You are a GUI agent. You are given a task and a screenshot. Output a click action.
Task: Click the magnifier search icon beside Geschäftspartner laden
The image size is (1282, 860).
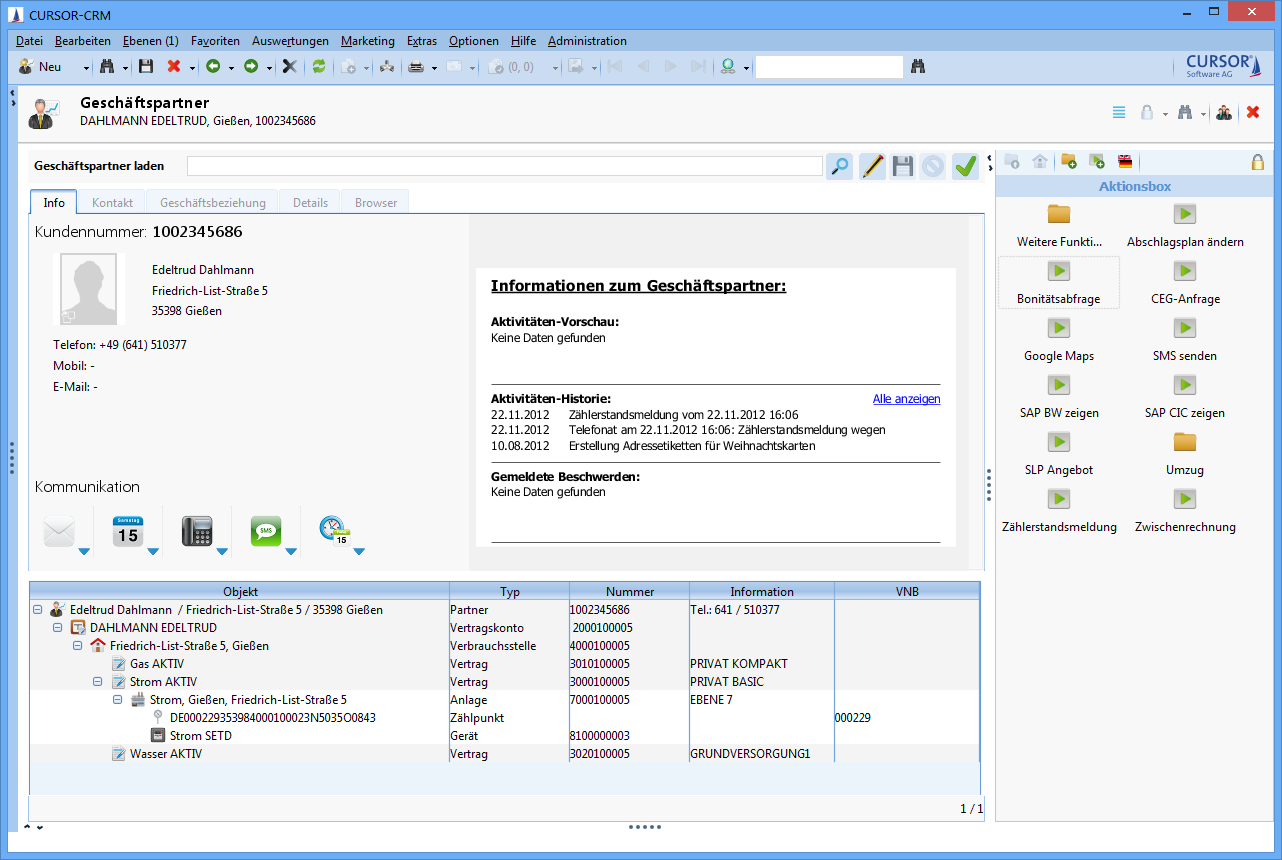click(x=839, y=166)
